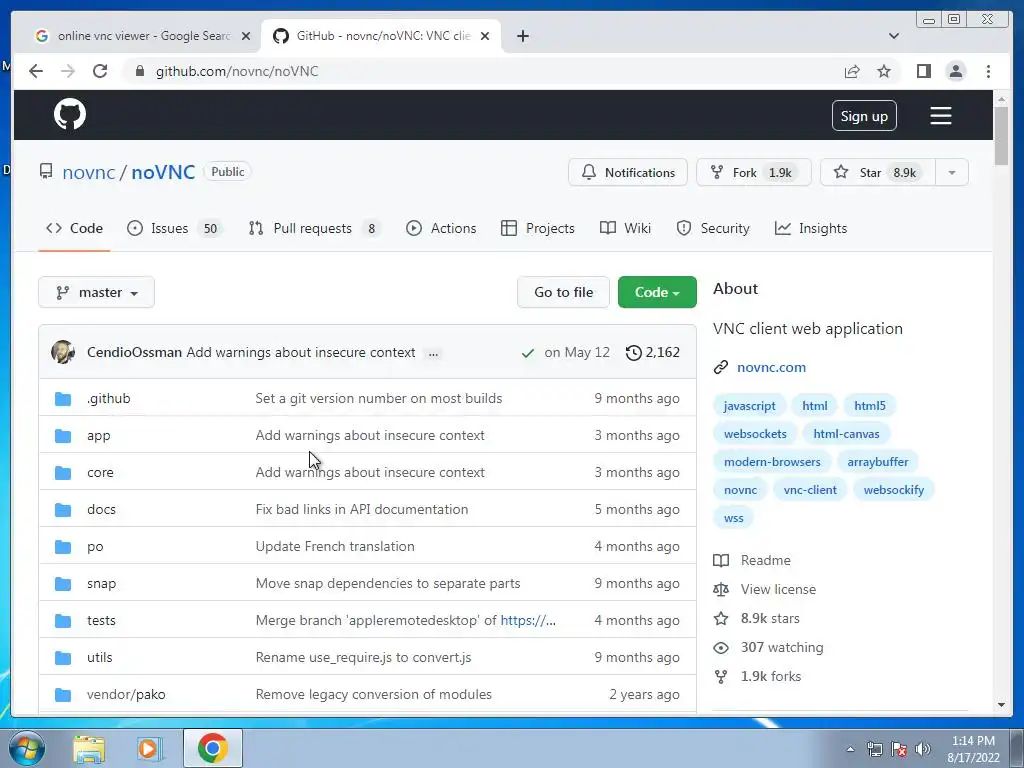Viewport: 1024px width, 768px height.
Task: Click the volume speaker icon in system tray
Action: tap(923, 749)
